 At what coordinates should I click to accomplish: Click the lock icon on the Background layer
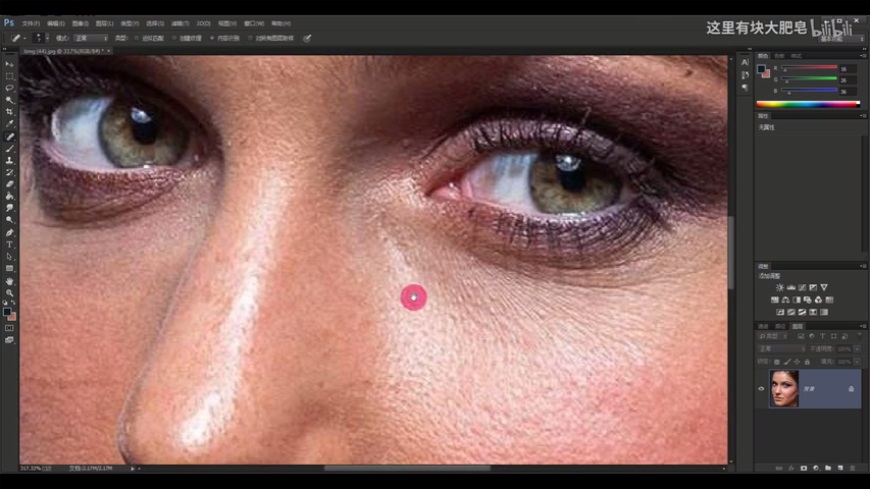click(x=851, y=388)
